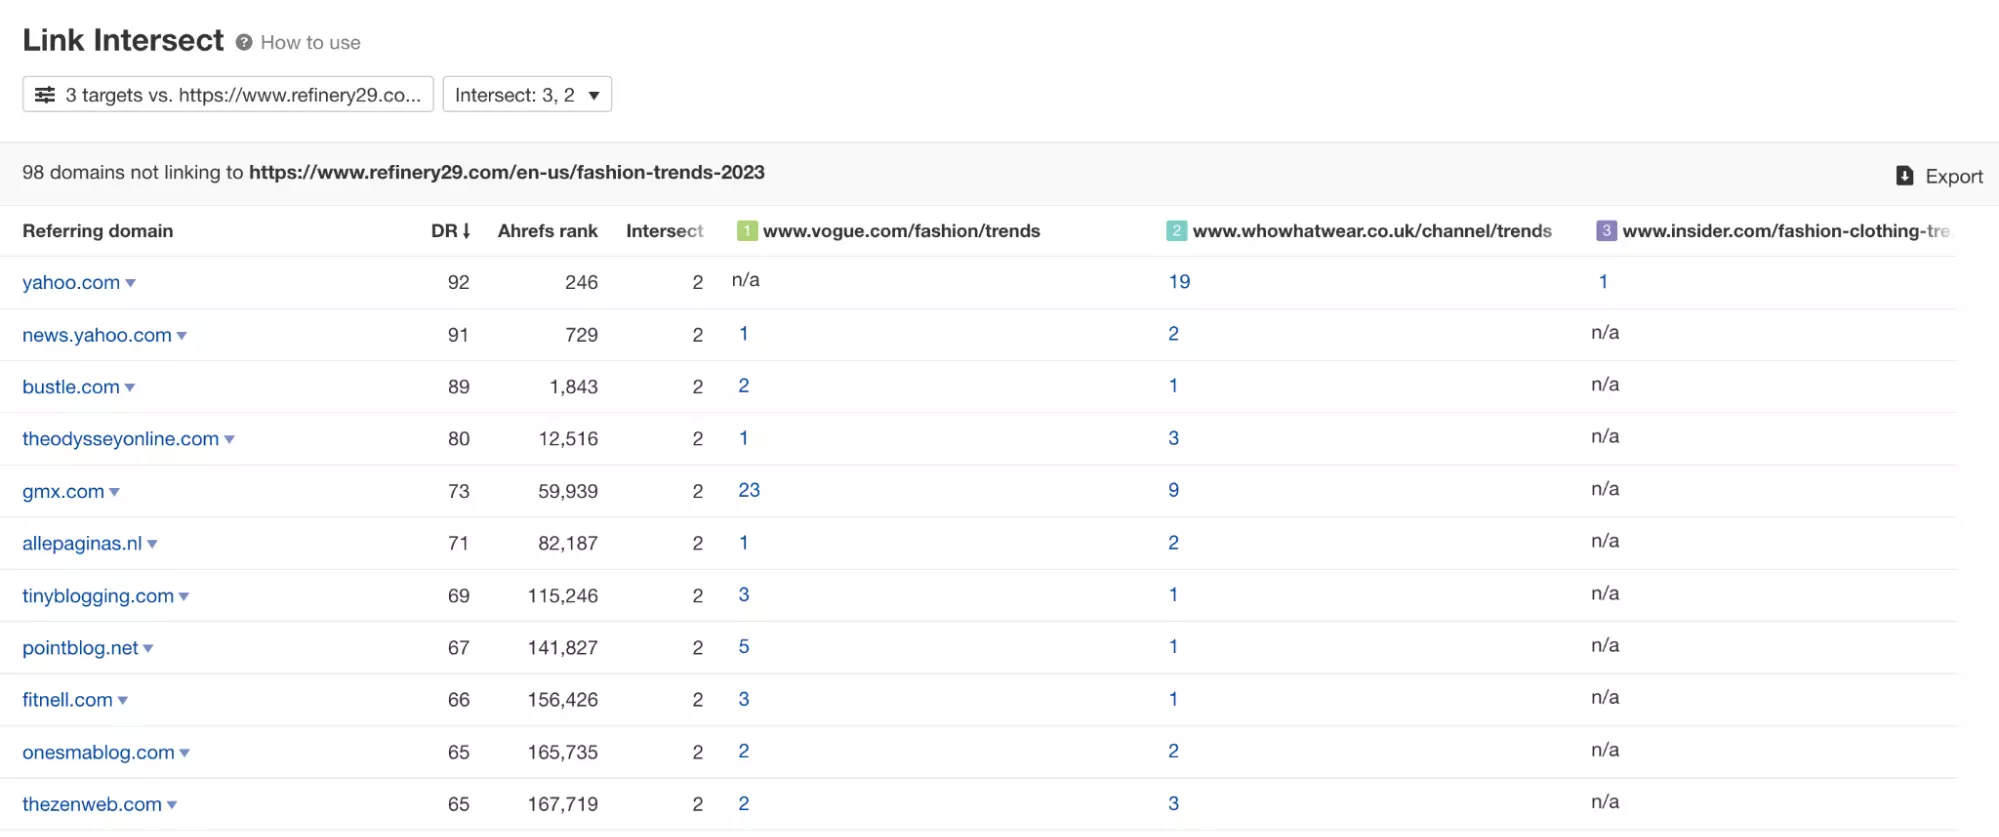Open the tinyblogging.com domain link
1999x837 pixels.
tap(98, 596)
